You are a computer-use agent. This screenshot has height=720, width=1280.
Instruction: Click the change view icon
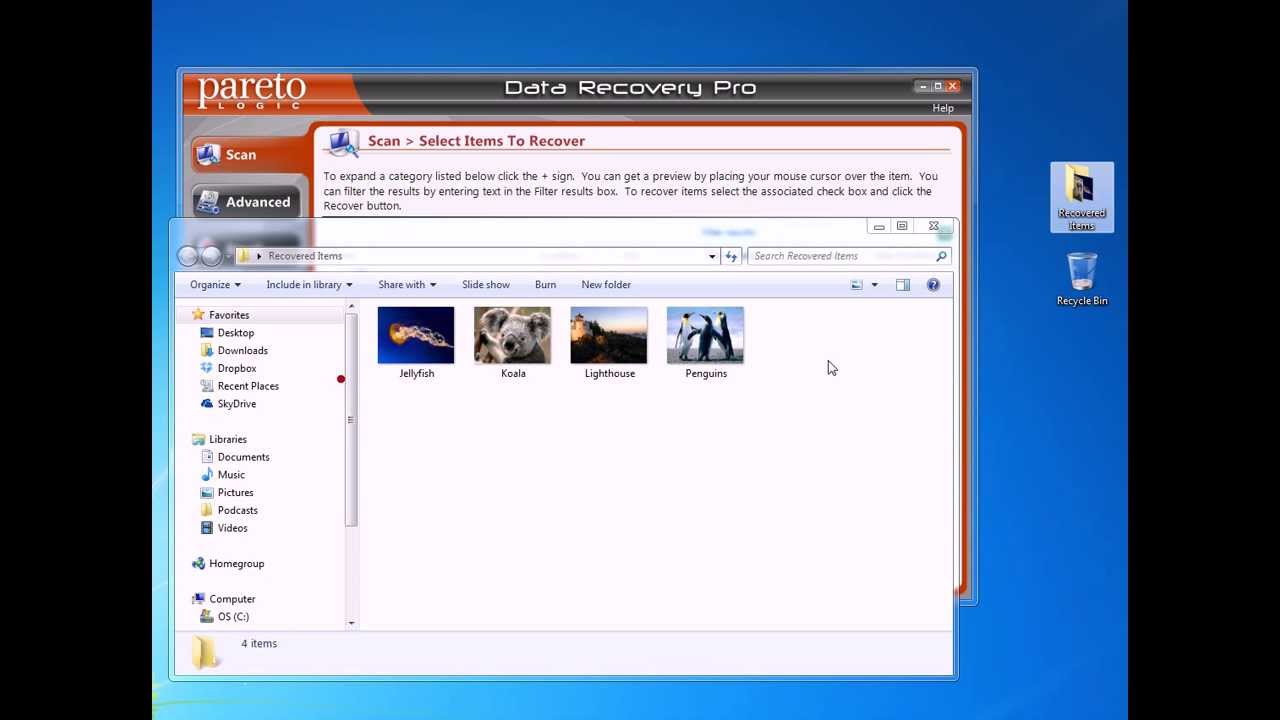point(857,285)
